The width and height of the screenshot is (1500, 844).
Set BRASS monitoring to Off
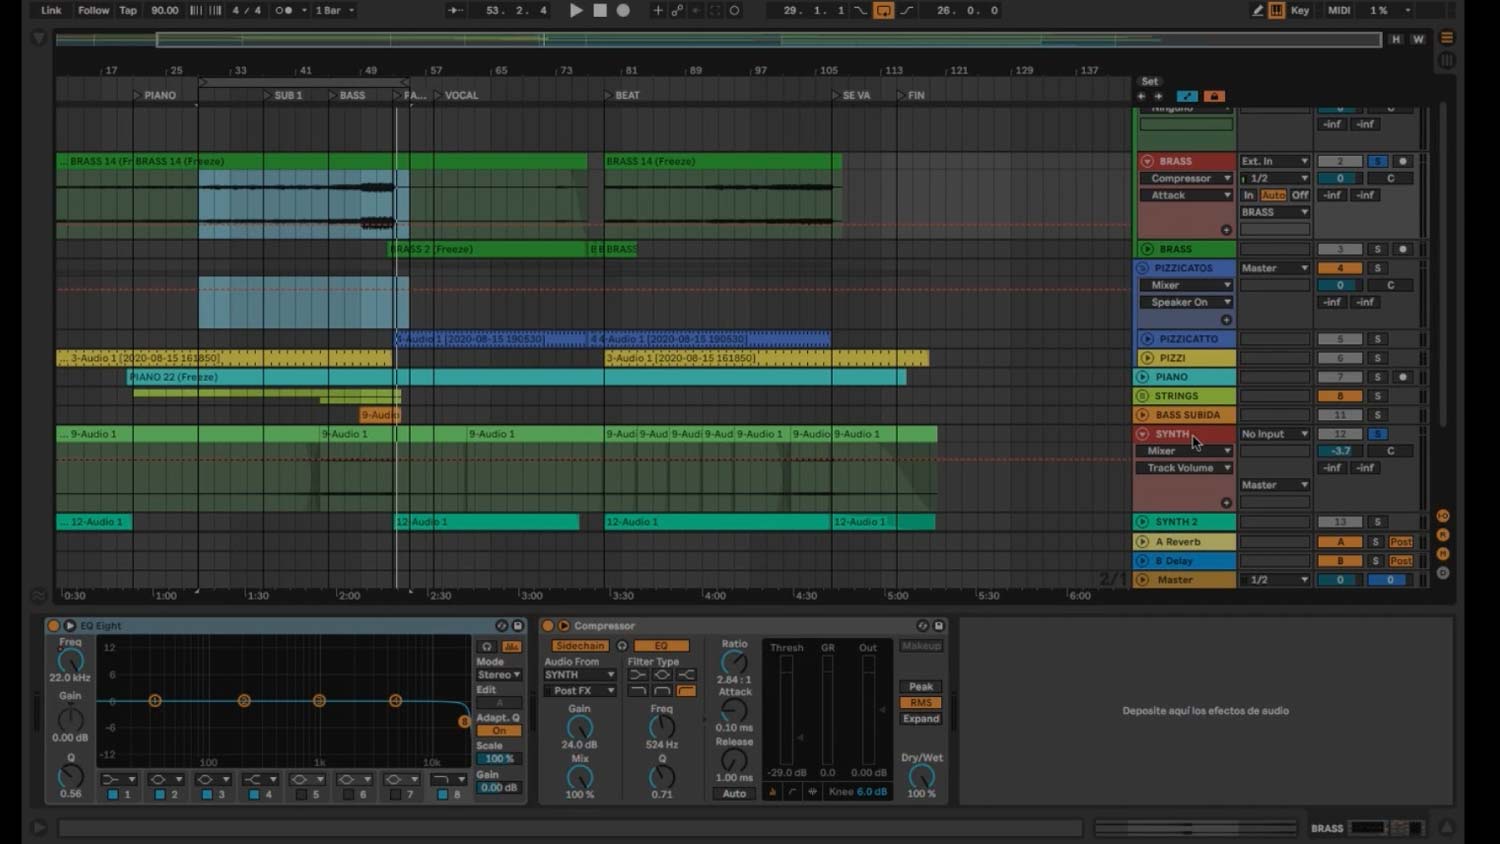pos(1300,195)
